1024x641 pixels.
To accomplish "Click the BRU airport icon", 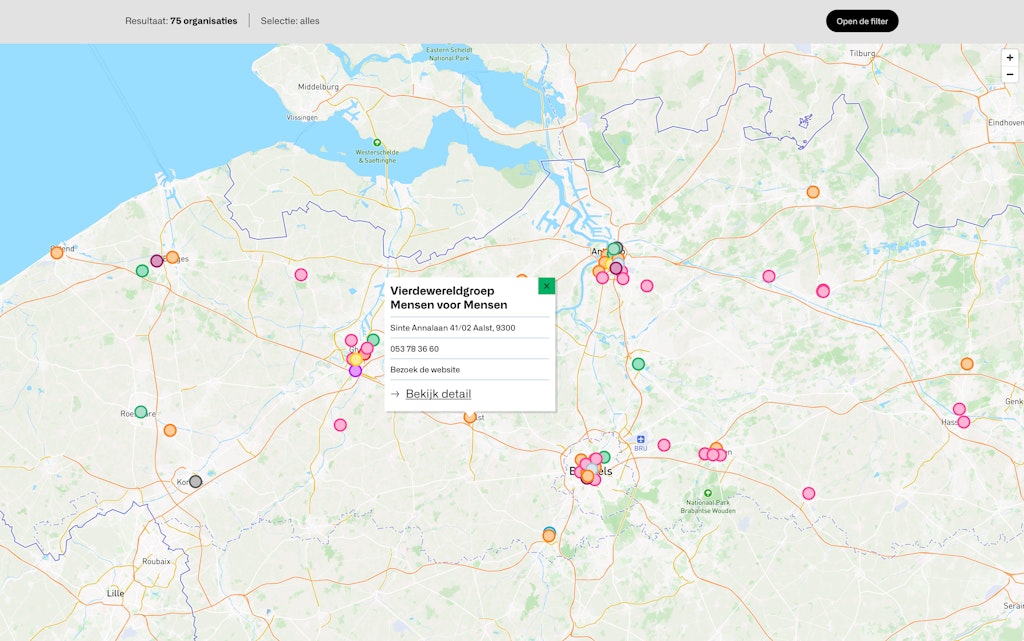I will pos(641,438).
